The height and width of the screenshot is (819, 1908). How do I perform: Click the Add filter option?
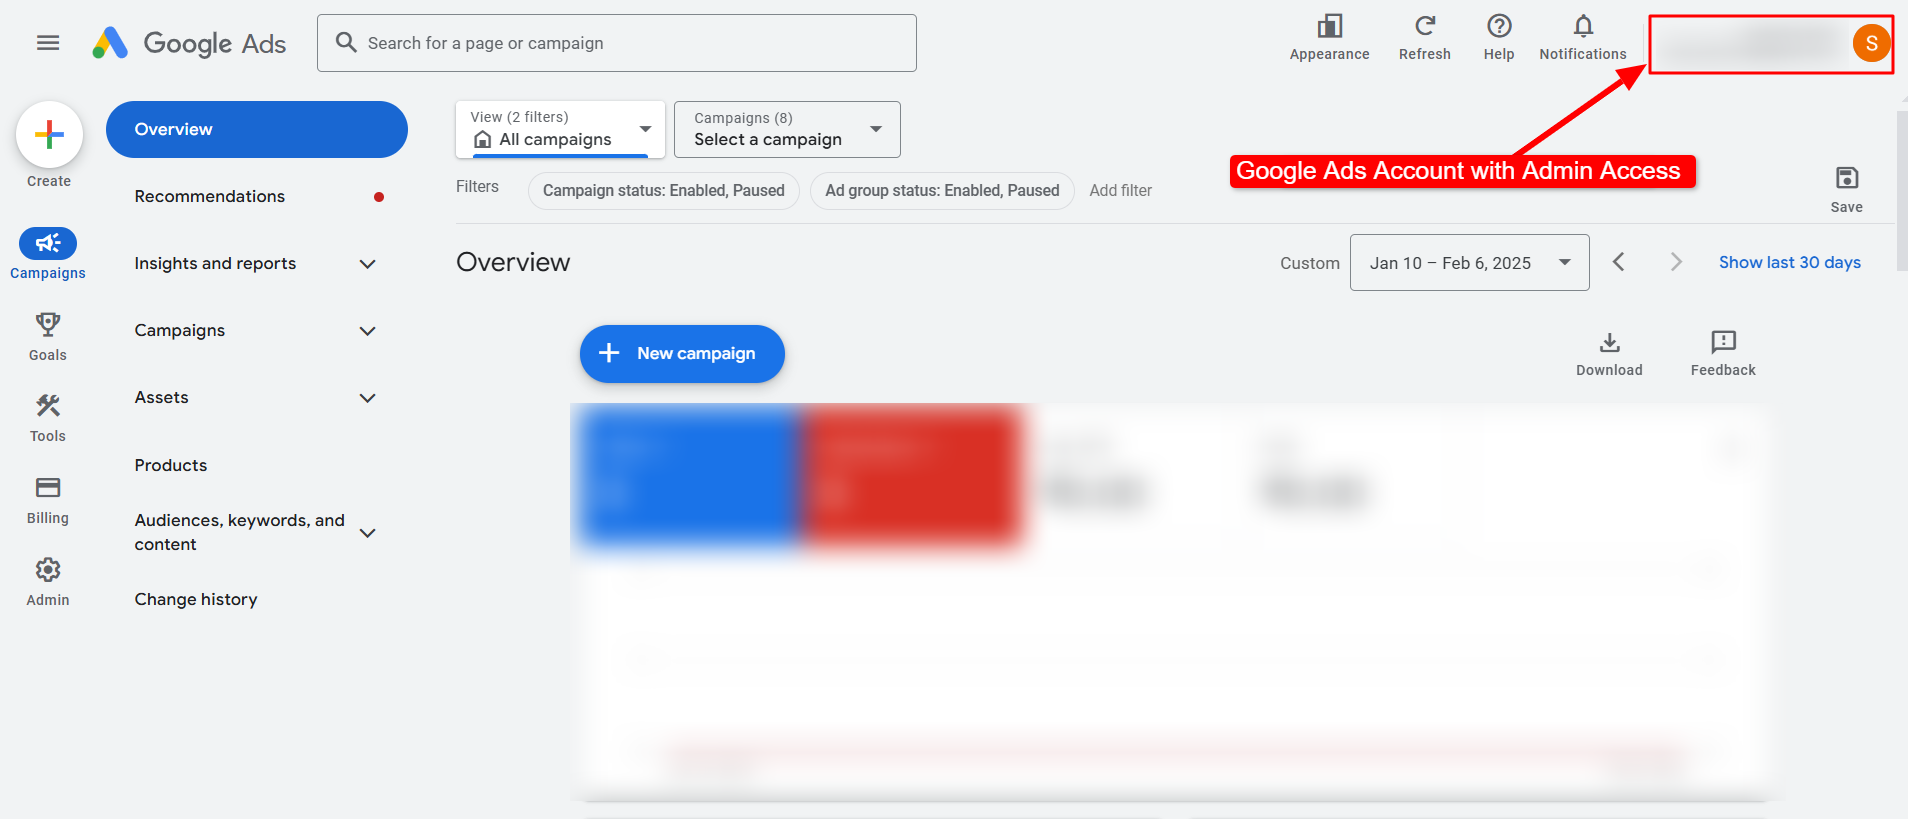[1120, 190]
